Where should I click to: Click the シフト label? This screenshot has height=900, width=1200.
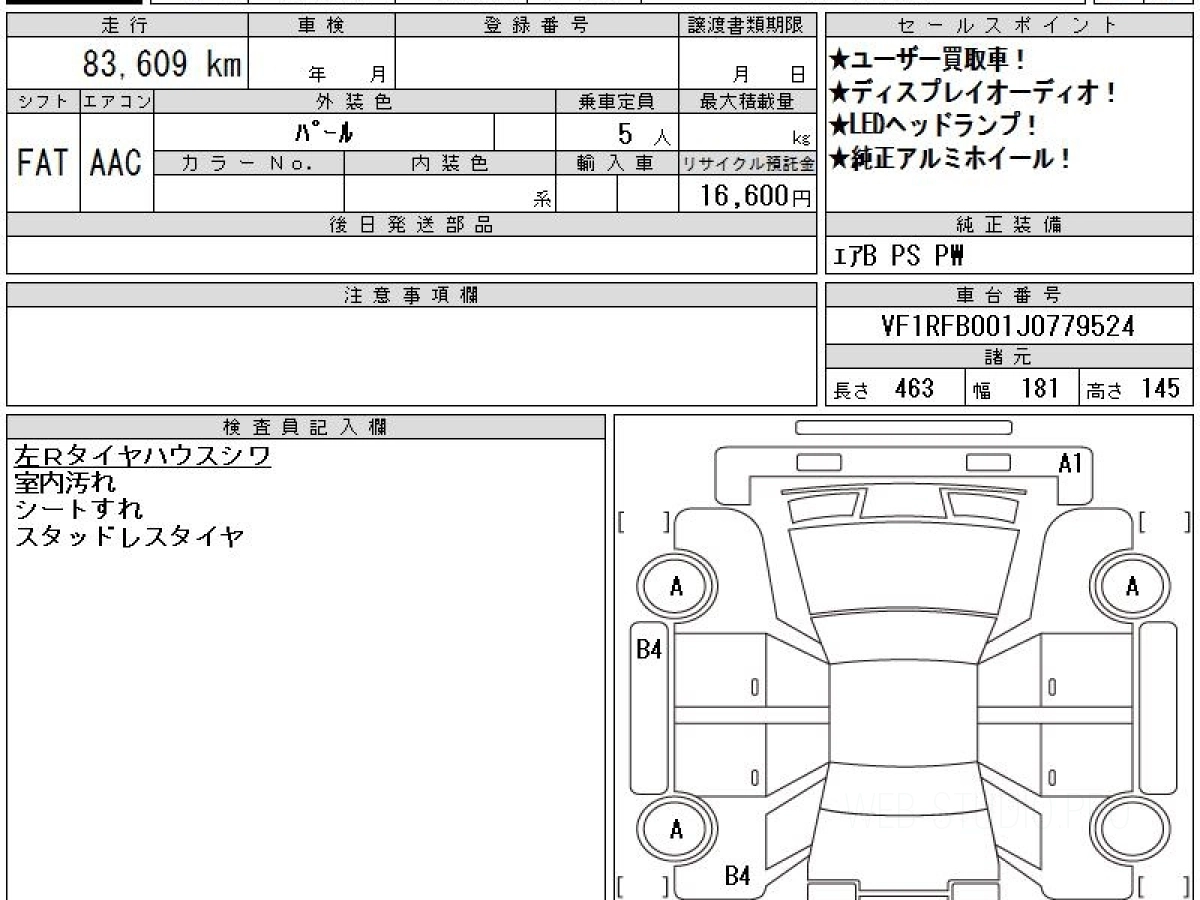(x=43, y=101)
